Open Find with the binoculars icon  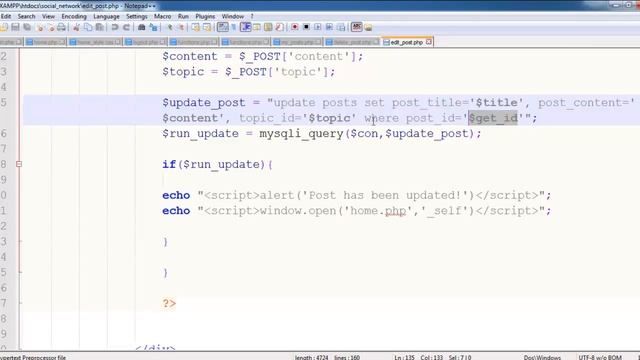(142, 27)
